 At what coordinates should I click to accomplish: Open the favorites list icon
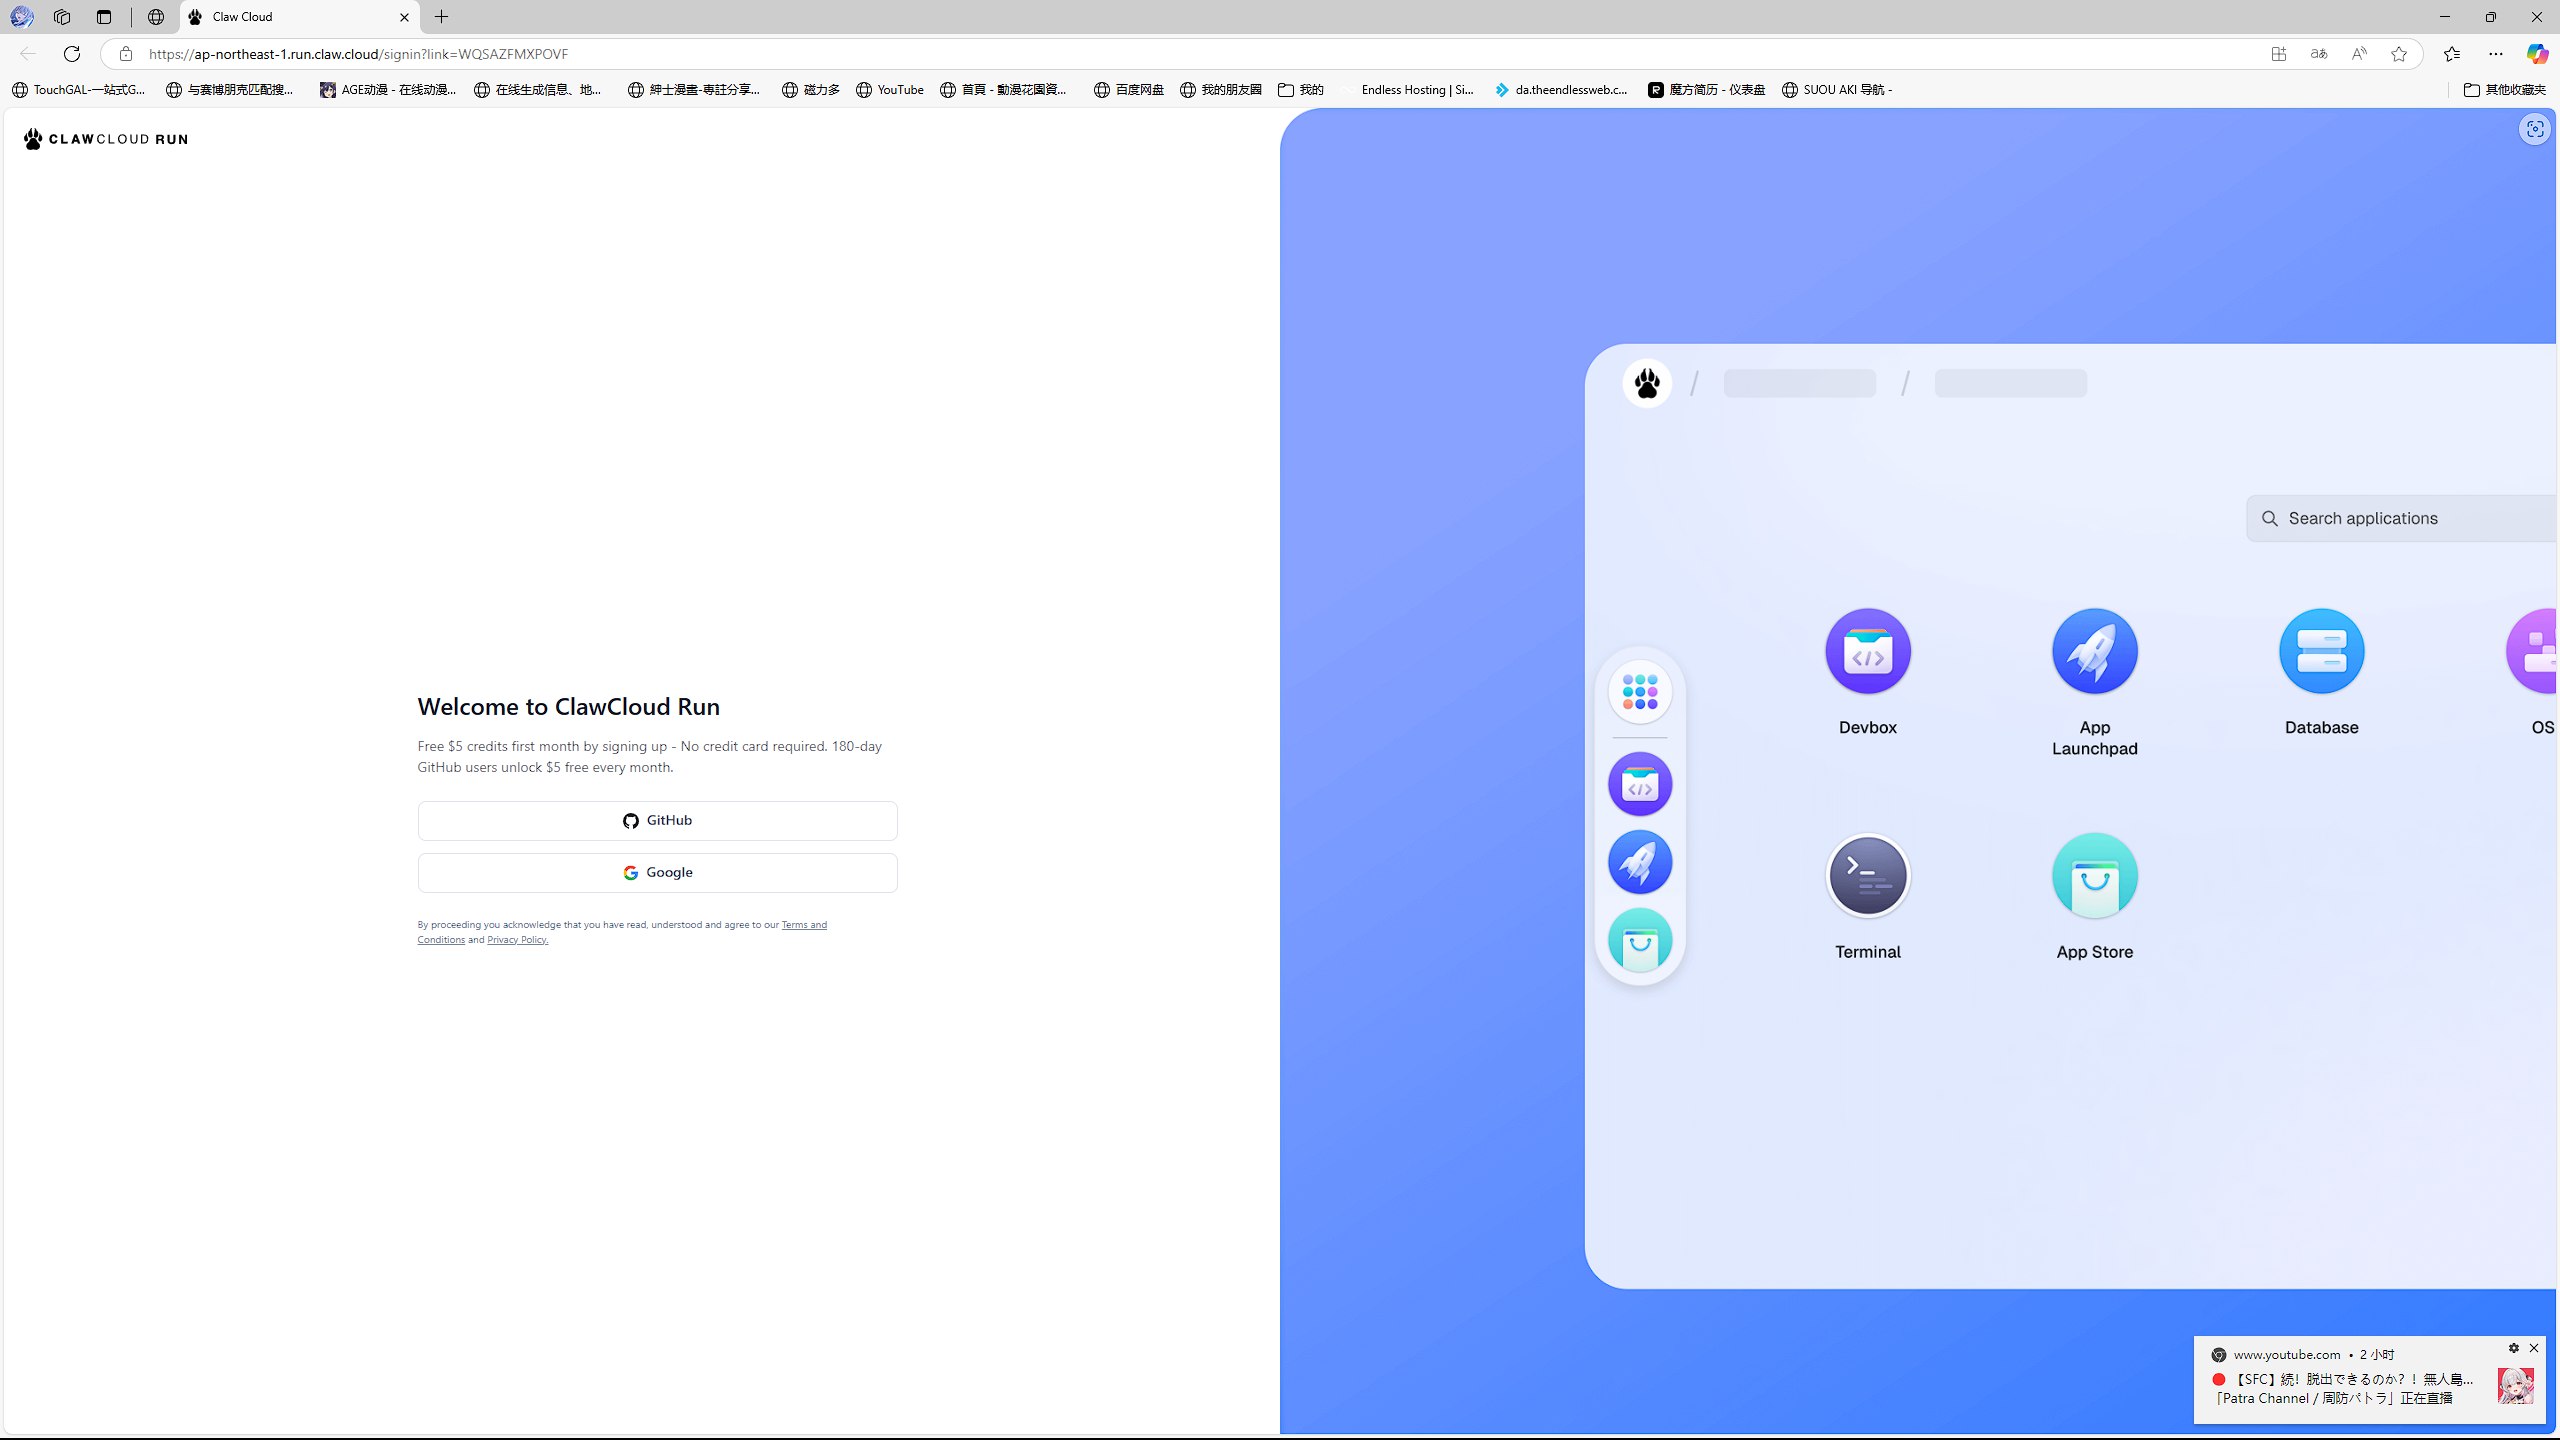pyautogui.click(x=2451, y=54)
